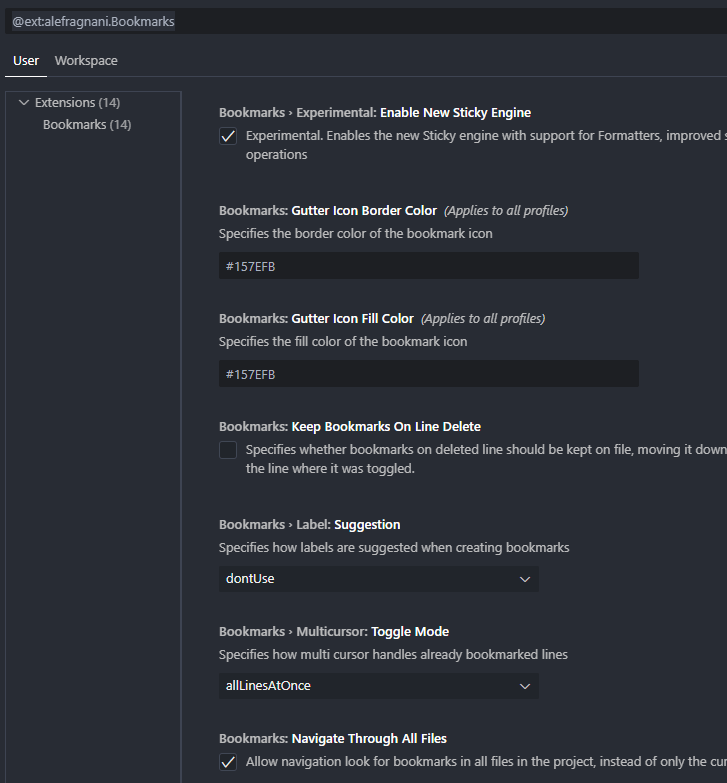727x783 pixels.
Task: Switch to the User settings tab
Action: pos(26,60)
